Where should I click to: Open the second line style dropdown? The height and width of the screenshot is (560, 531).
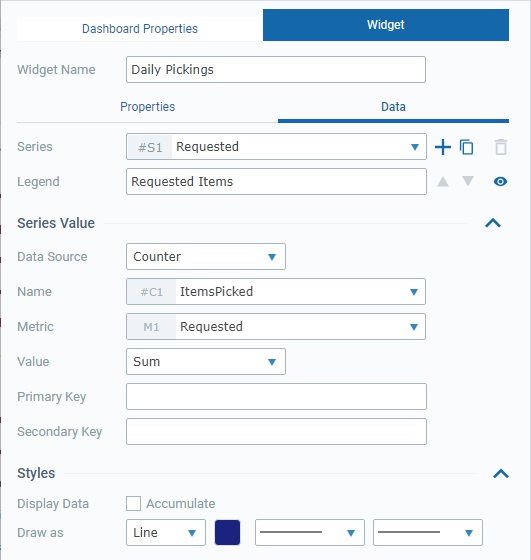pyautogui.click(x=428, y=532)
